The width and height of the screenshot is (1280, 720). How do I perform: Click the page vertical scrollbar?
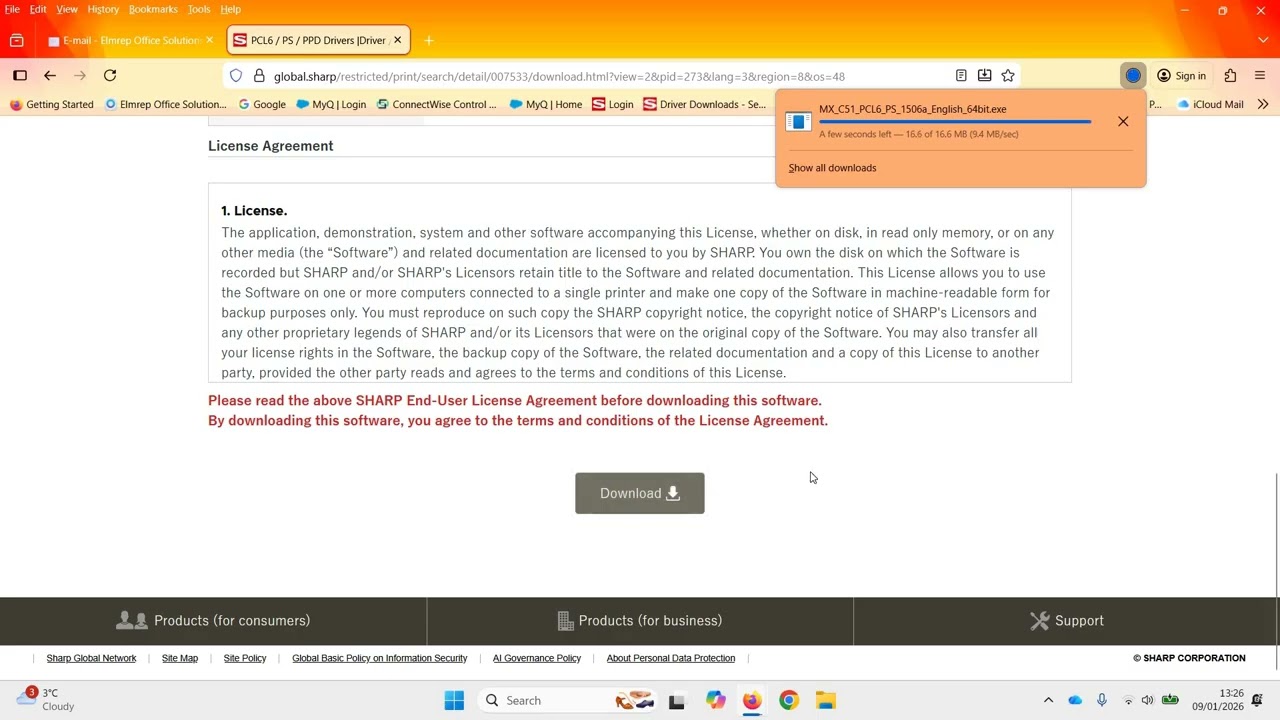(1276, 570)
